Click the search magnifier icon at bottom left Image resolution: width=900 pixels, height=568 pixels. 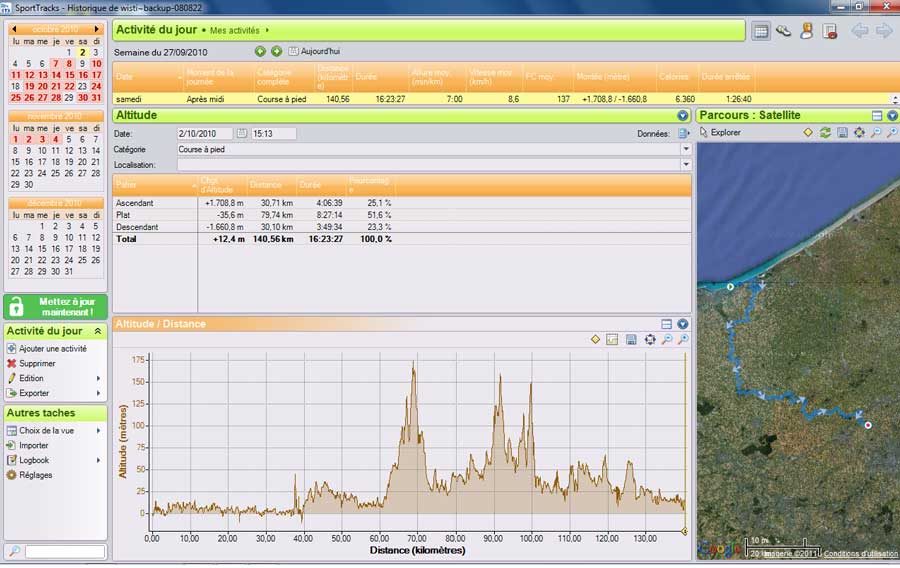14,552
